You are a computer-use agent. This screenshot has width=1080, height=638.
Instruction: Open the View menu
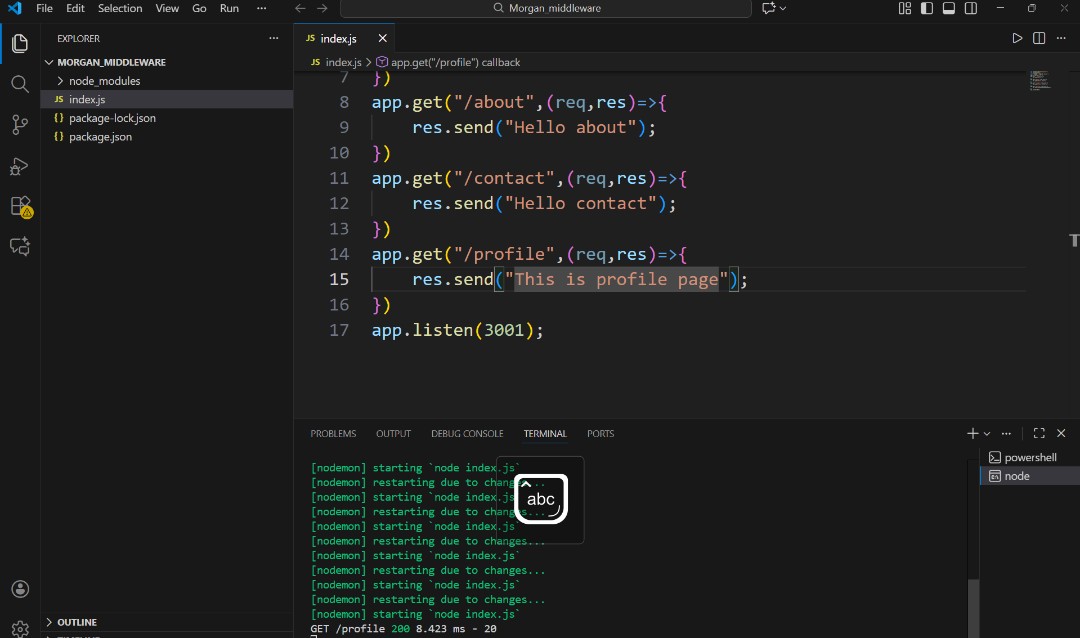tap(167, 8)
